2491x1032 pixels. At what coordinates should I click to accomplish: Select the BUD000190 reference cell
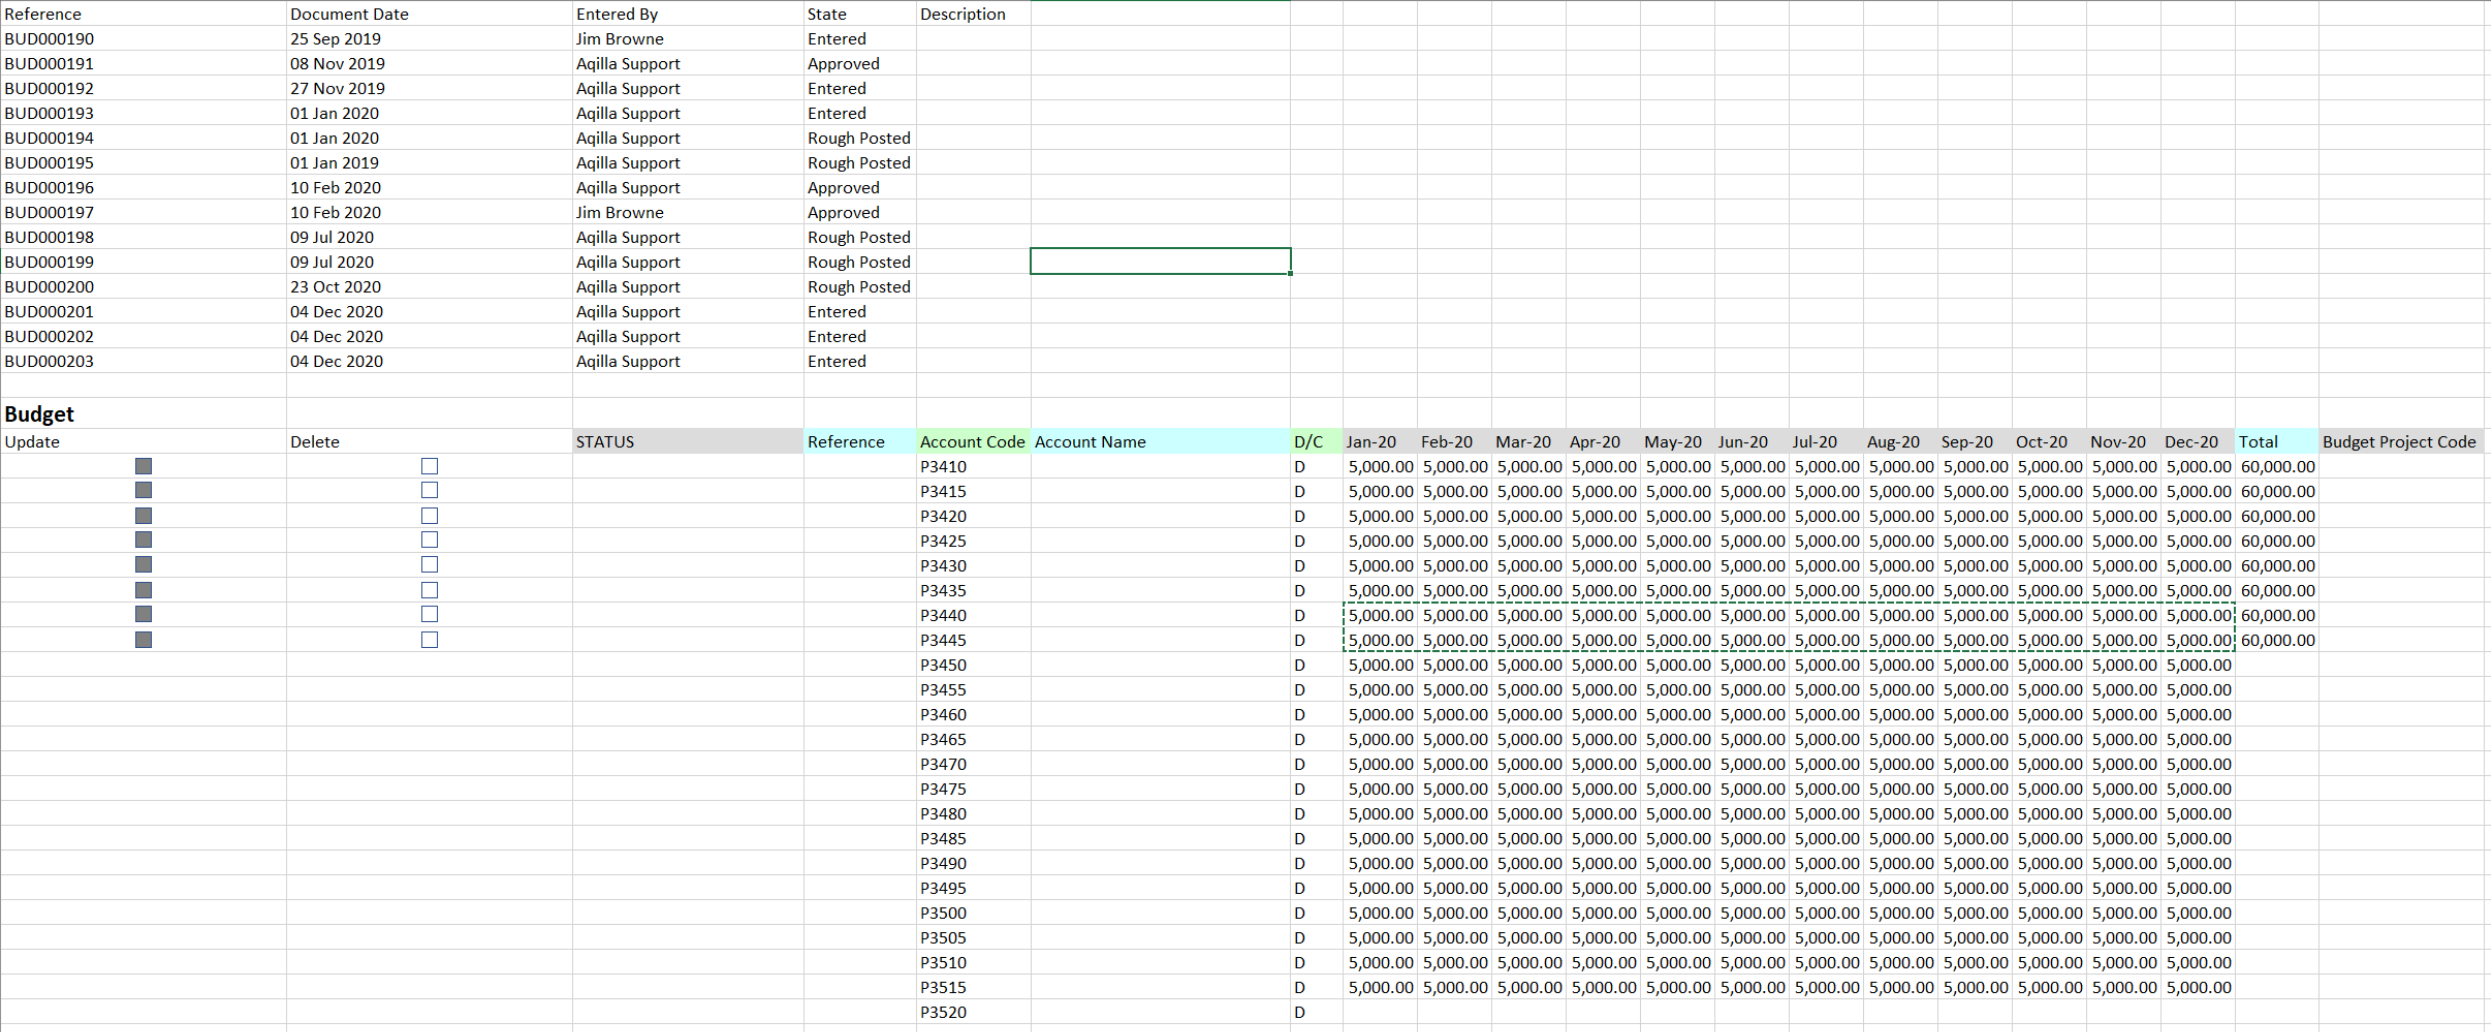pos(50,39)
